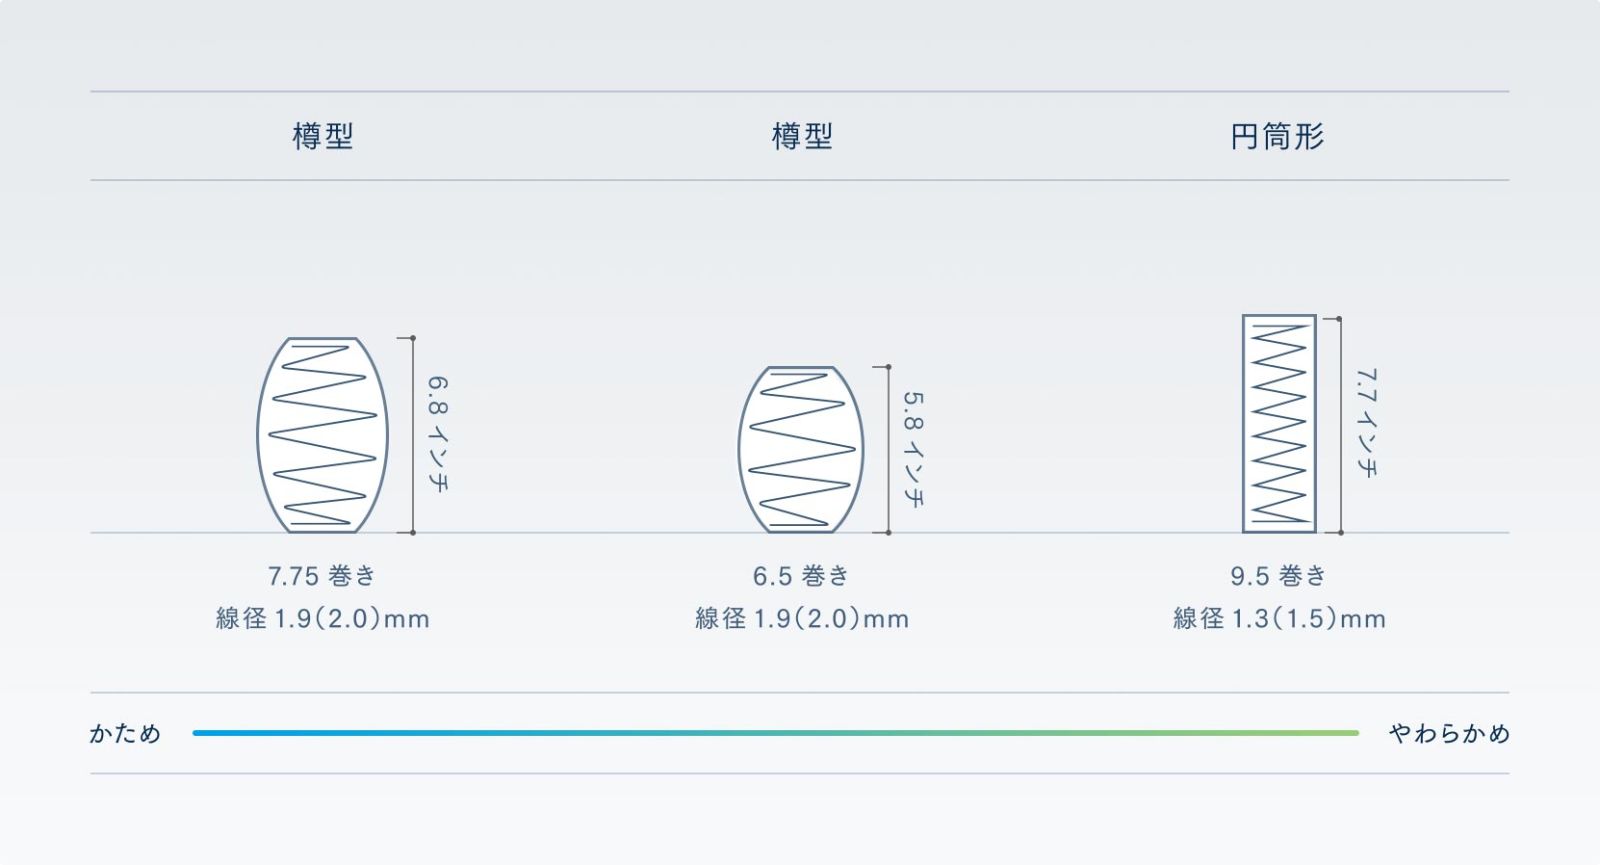
Task: Click the green end of firmness gradient bar
Action: [x=1348, y=733]
